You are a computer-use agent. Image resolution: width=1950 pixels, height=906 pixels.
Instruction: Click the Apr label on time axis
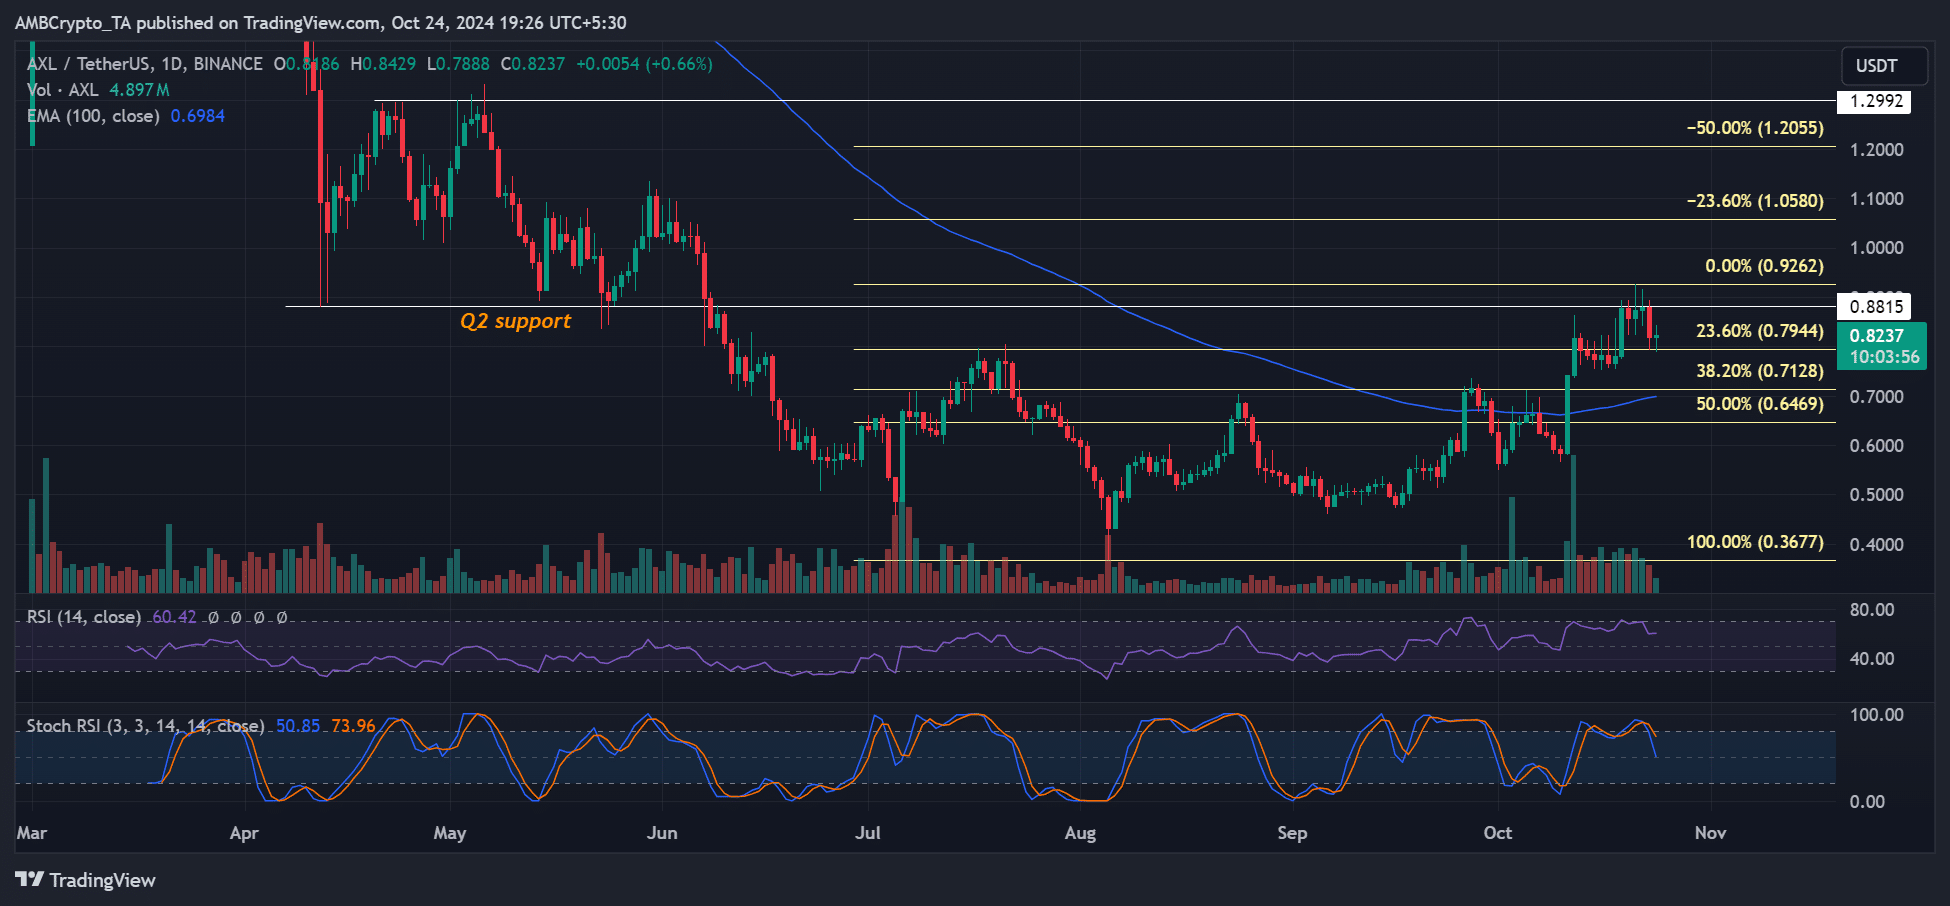pyautogui.click(x=244, y=833)
